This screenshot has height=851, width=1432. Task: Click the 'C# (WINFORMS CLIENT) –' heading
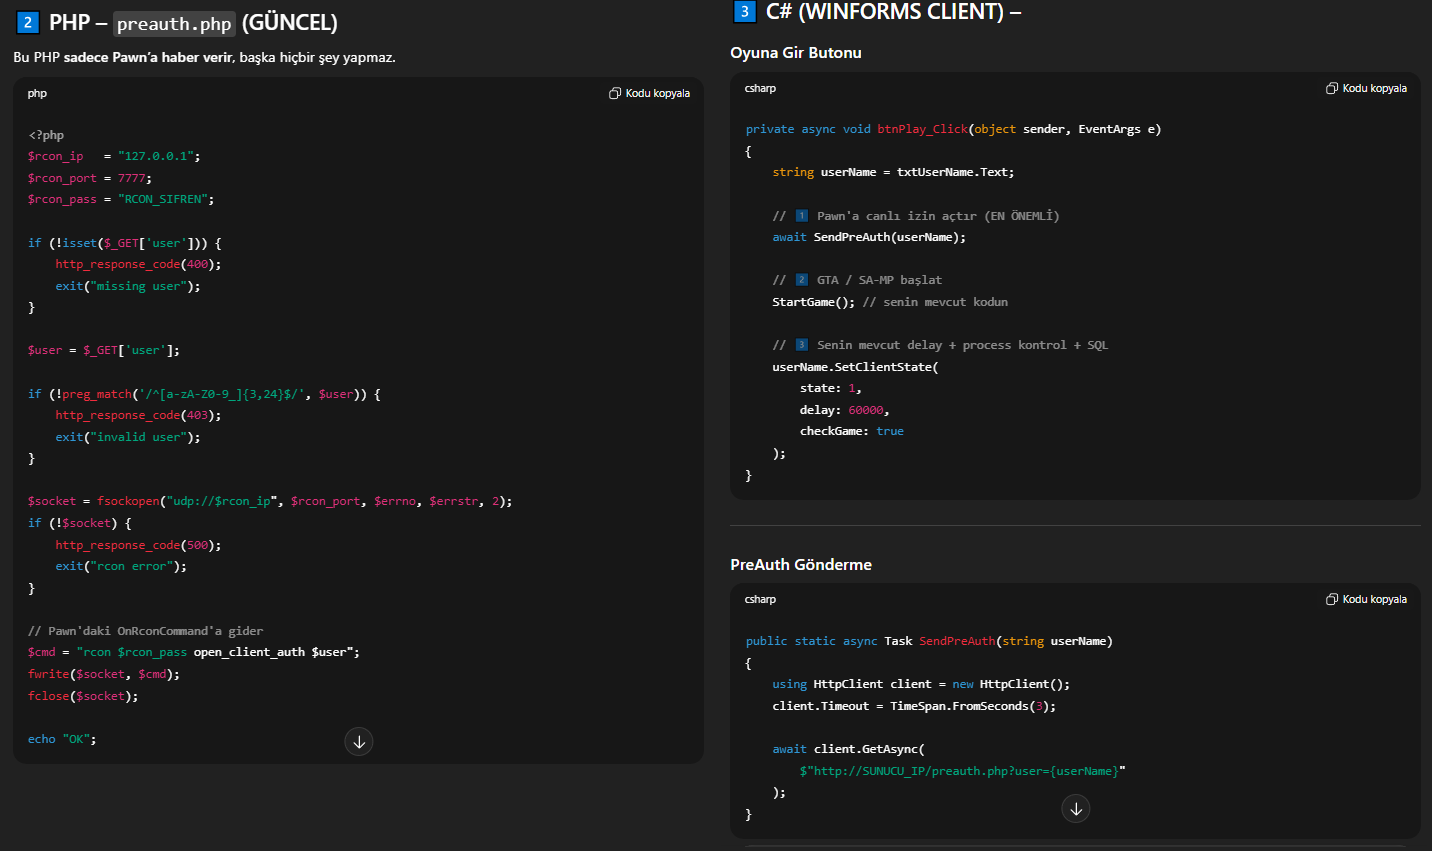click(877, 12)
